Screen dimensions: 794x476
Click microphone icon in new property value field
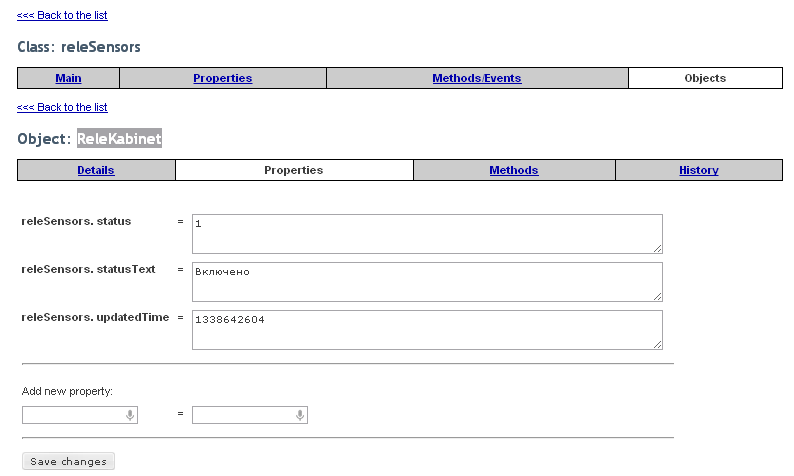(300, 415)
